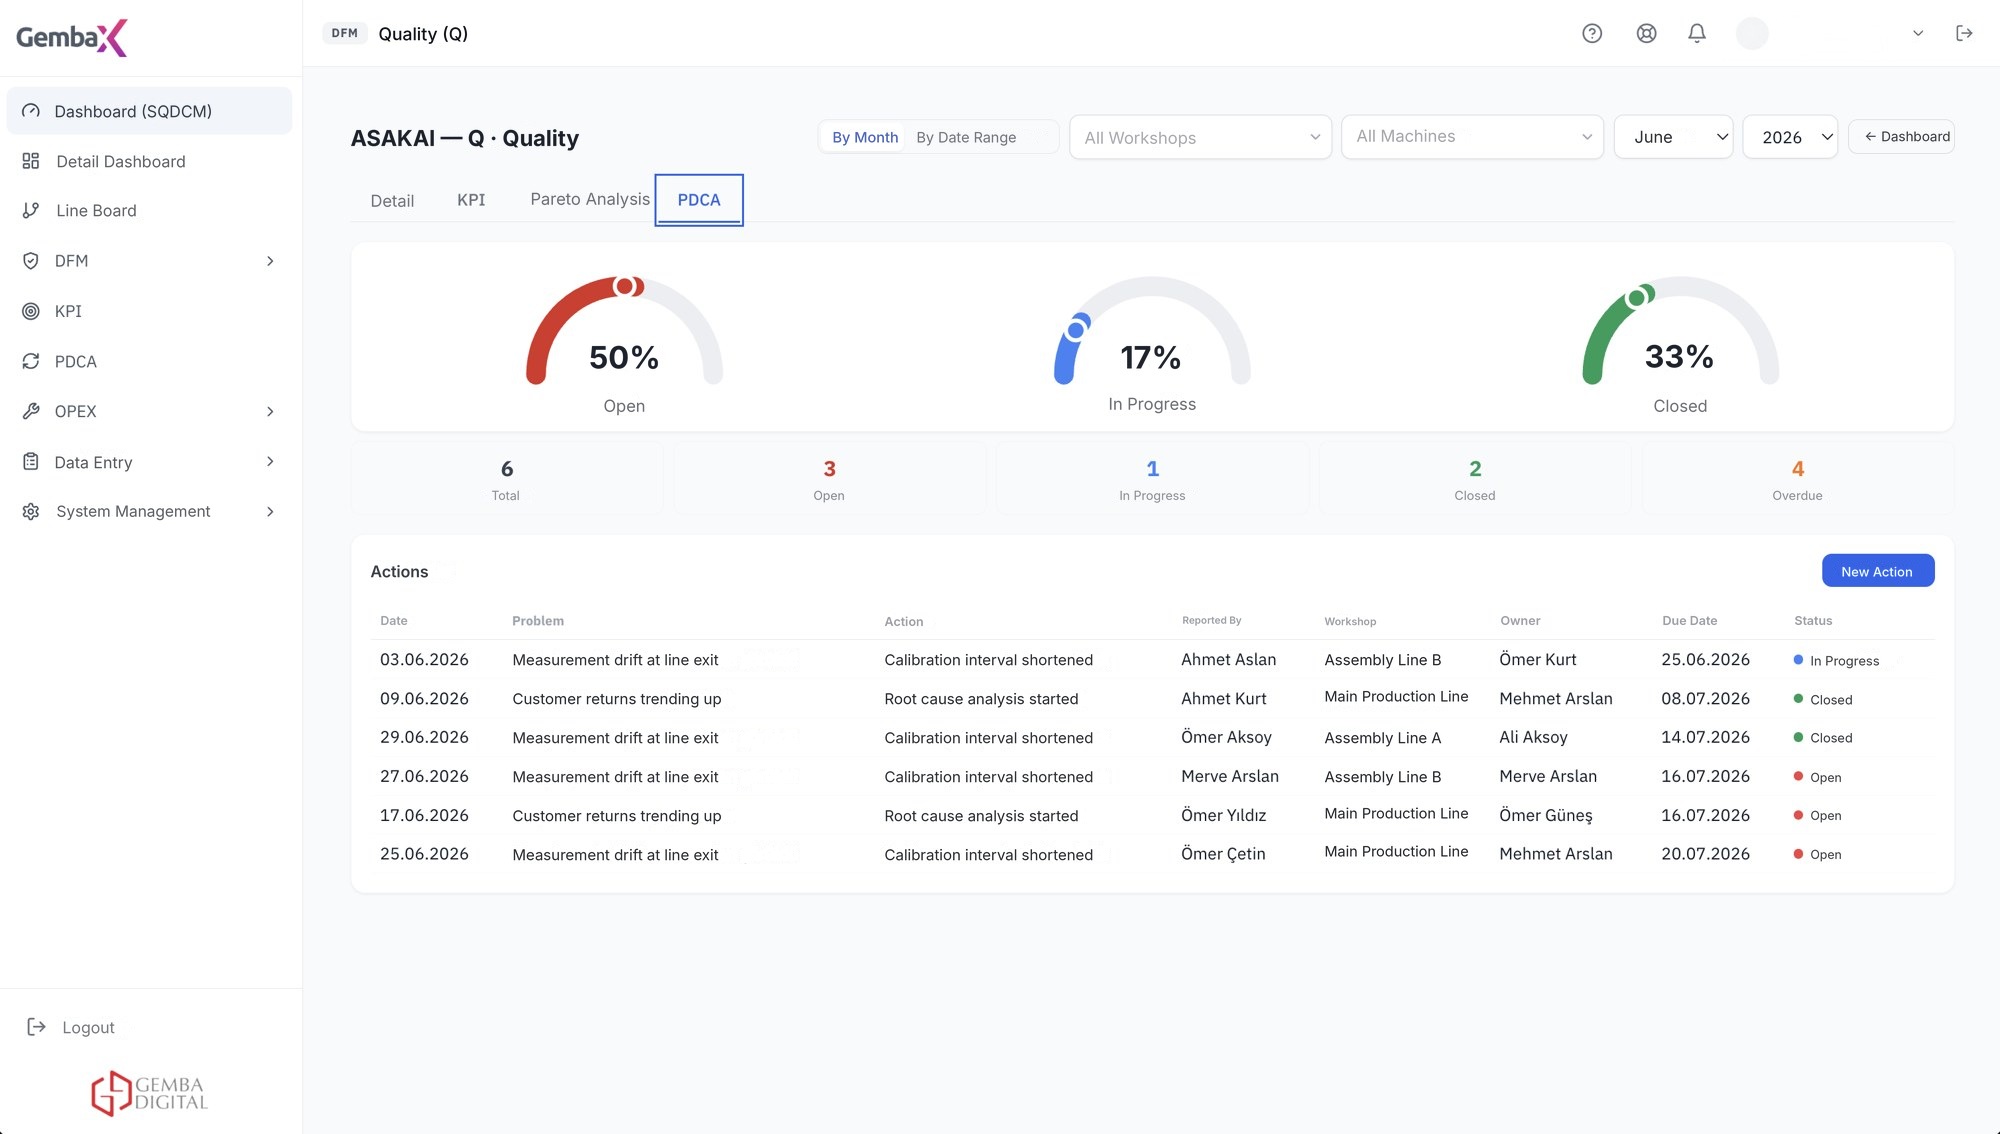Expand the DFM submenu chevron
Image resolution: width=2000 pixels, height=1134 pixels.
coord(270,261)
